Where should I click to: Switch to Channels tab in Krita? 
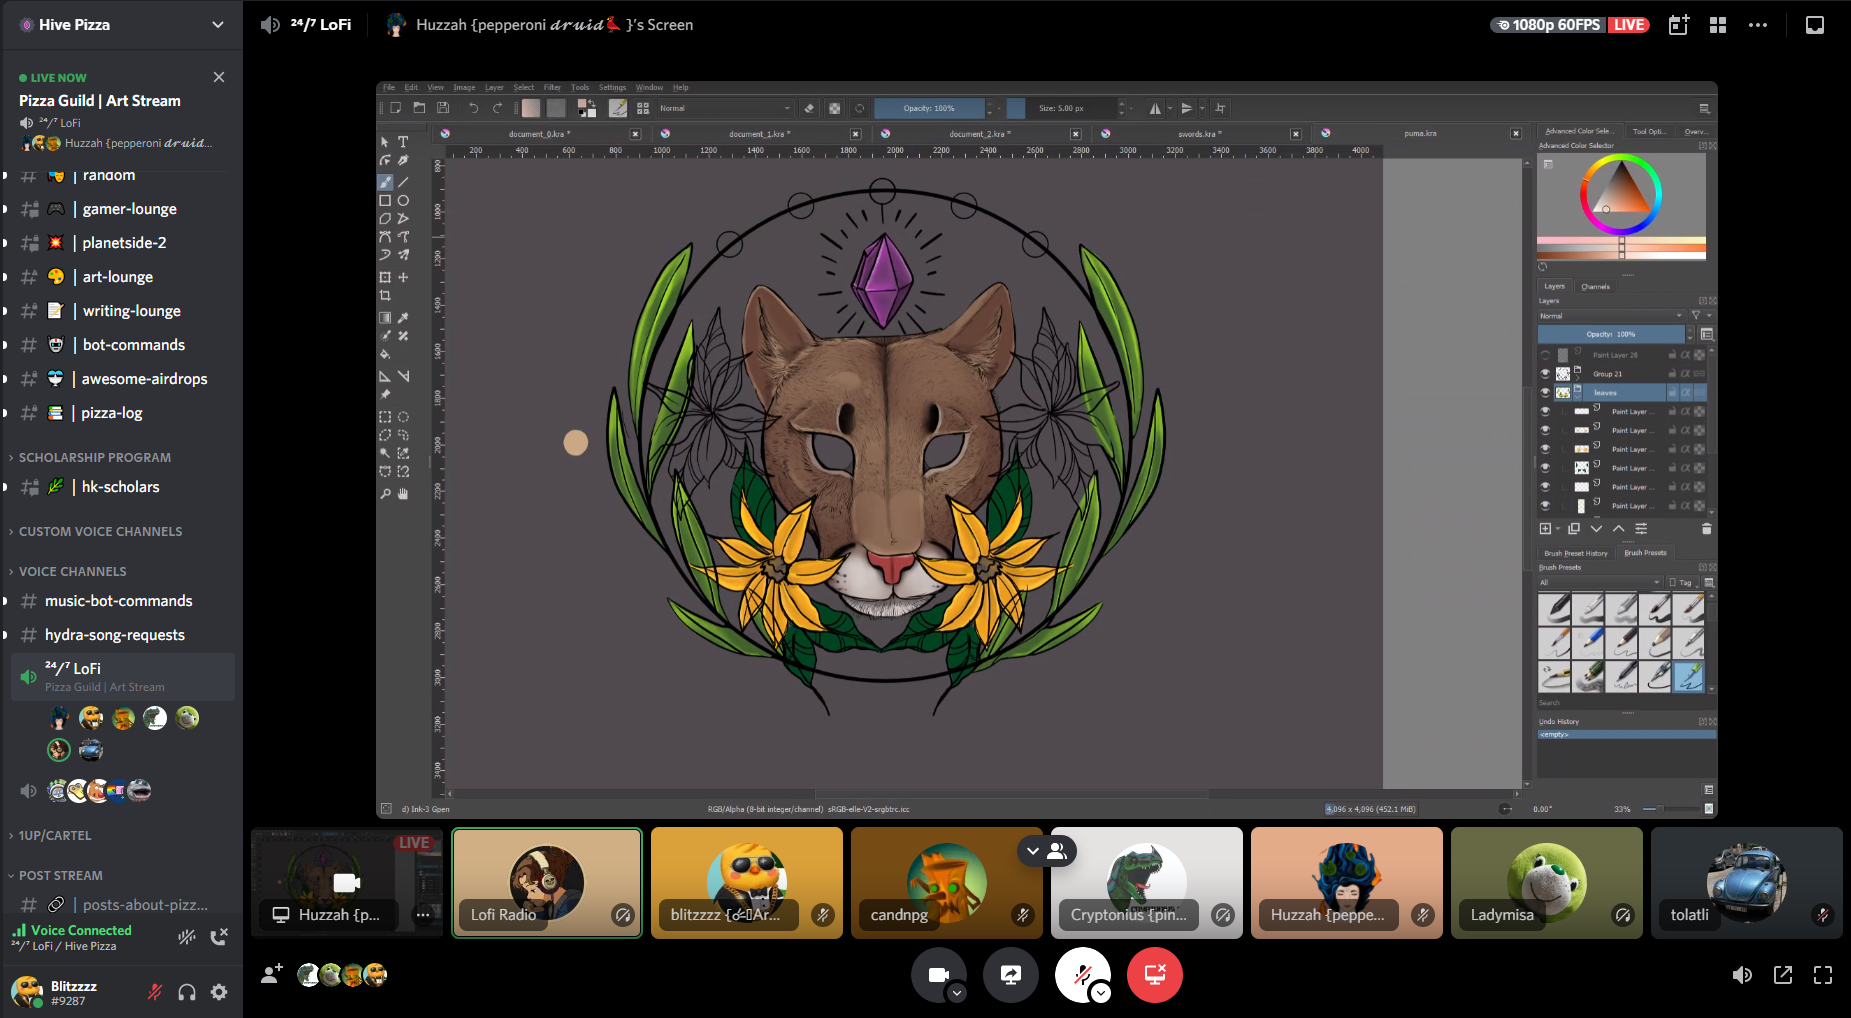pyautogui.click(x=1595, y=287)
